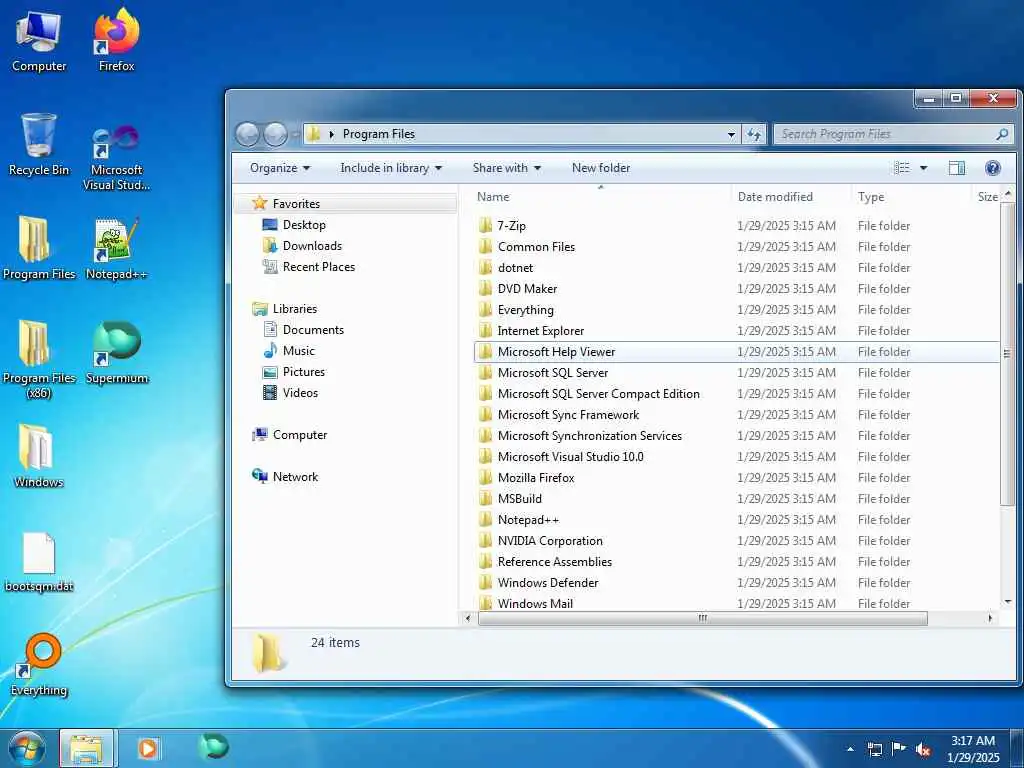Click the Change your view icon
This screenshot has height=768, width=1024.
tap(902, 168)
